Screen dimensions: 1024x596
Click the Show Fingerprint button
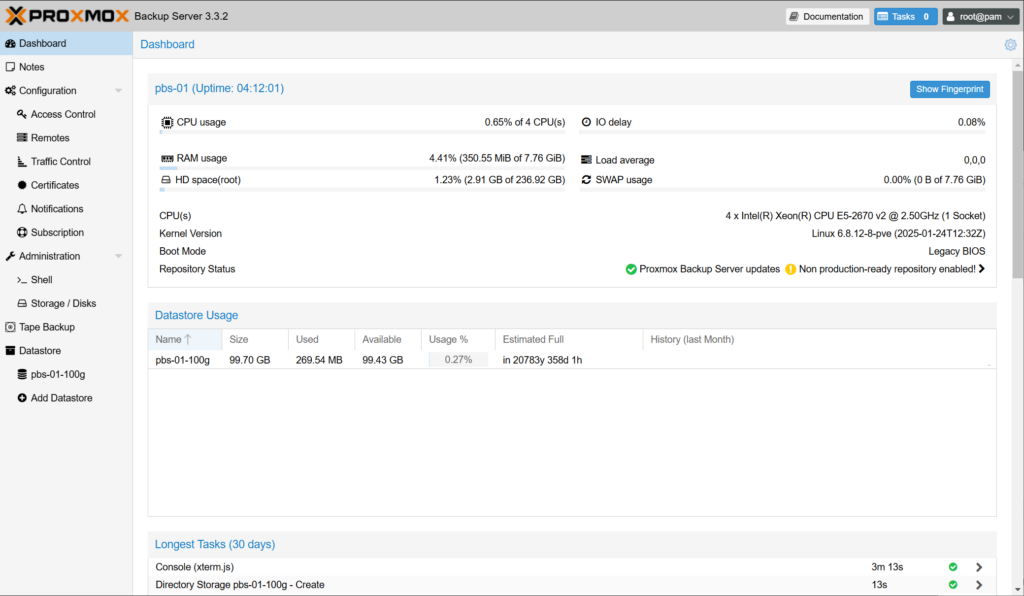[x=950, y=89]
